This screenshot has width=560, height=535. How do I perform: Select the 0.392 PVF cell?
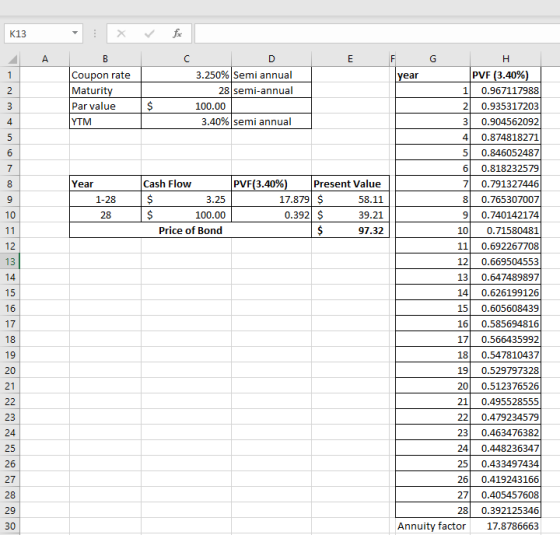pos(271,215)
